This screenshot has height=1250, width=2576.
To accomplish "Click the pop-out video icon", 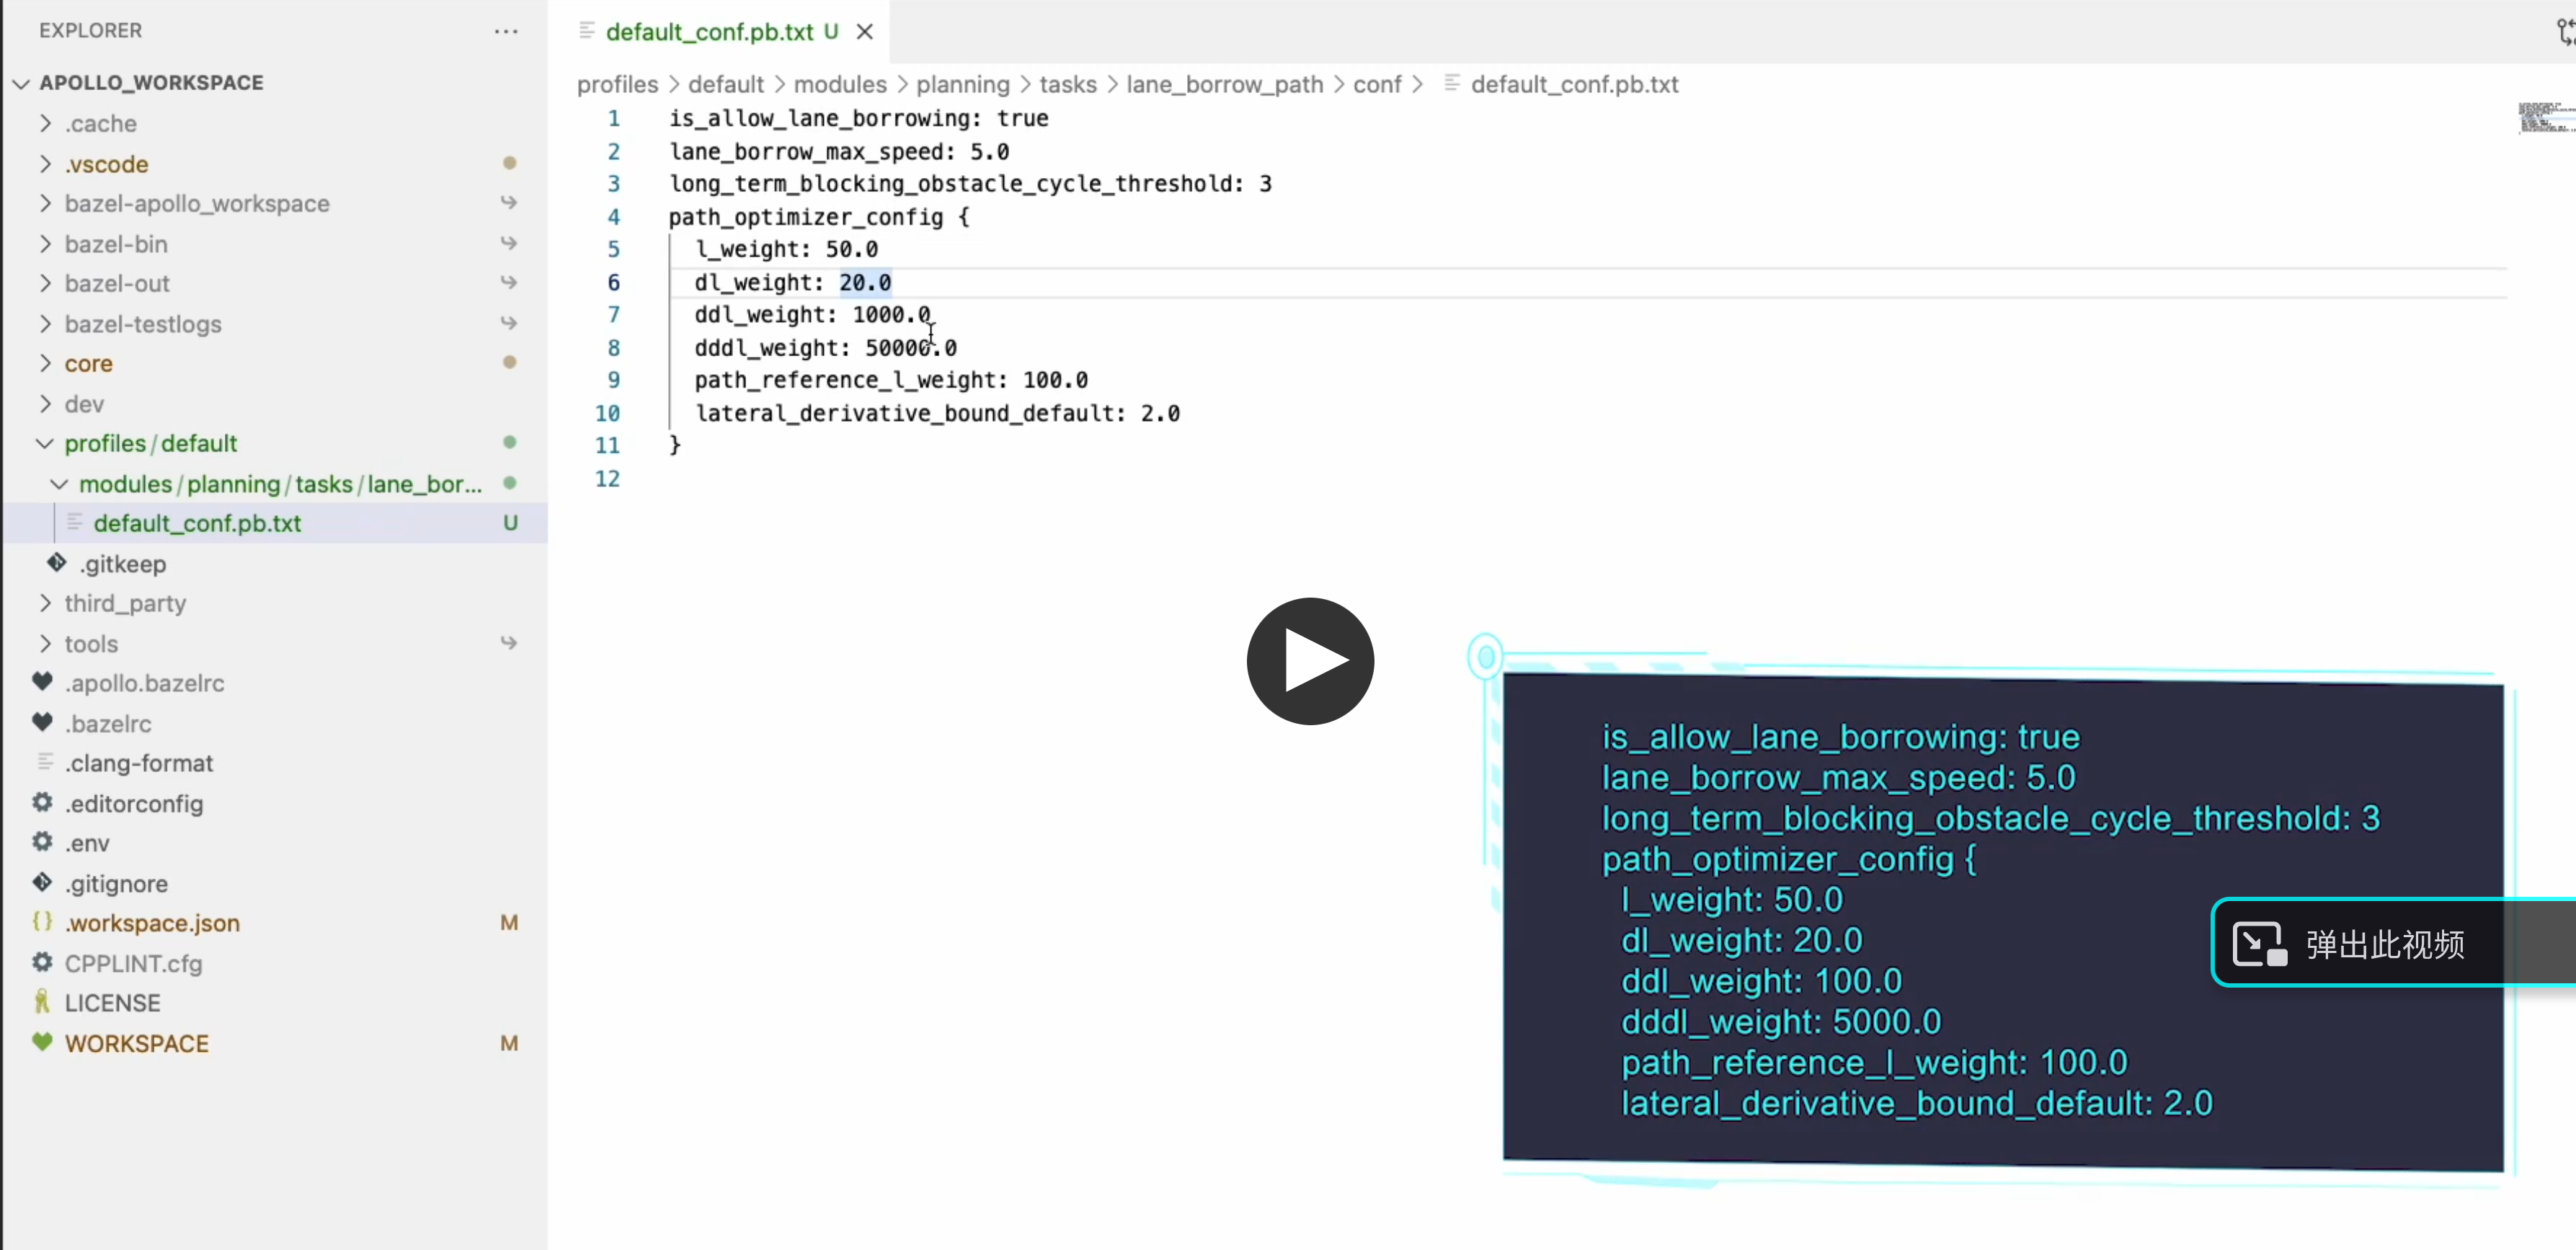I will coord(2259,943).
